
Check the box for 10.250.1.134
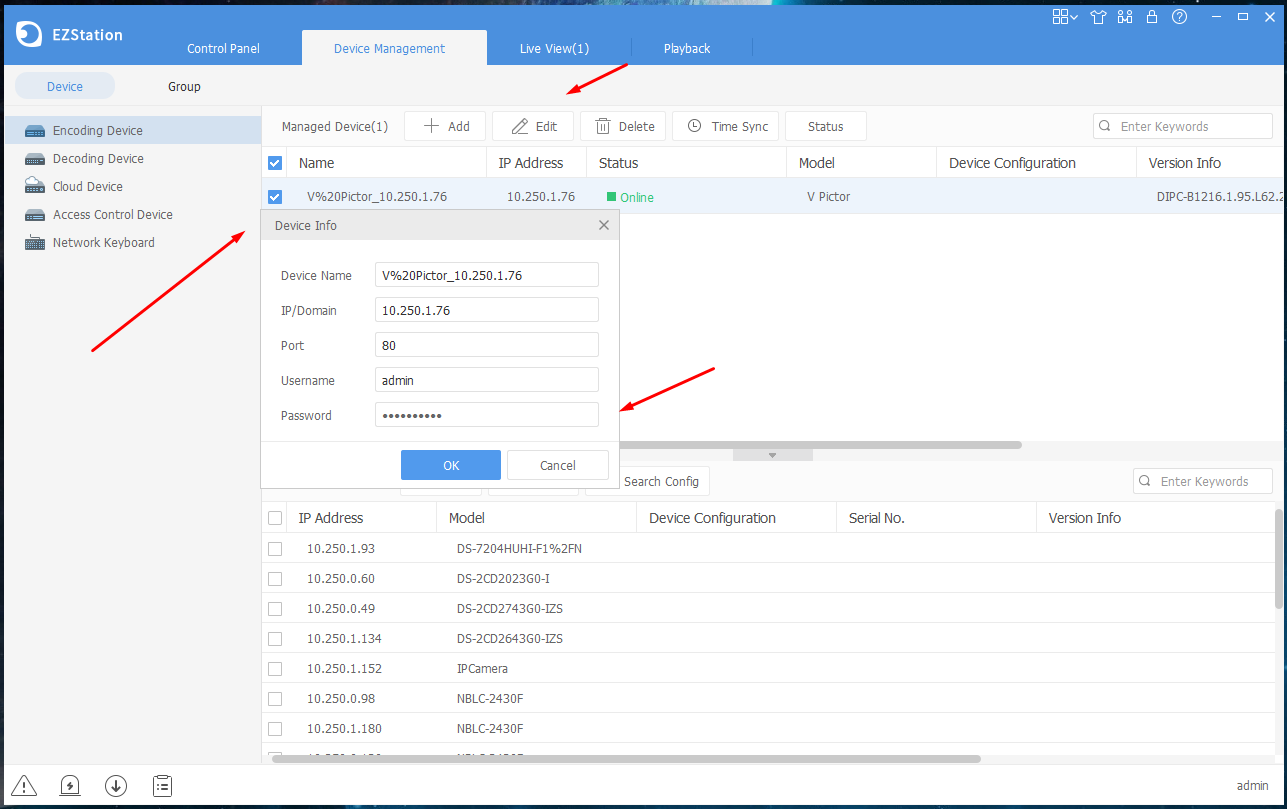pos(275,639)
